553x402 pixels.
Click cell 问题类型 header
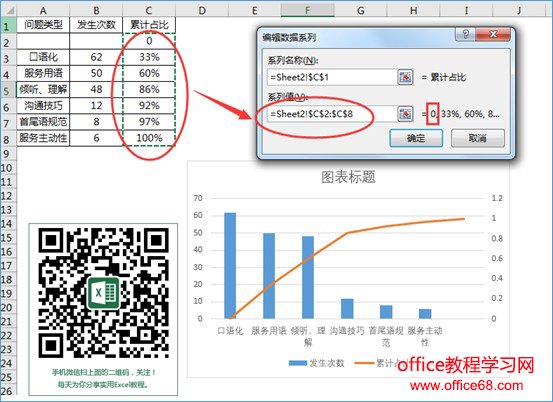pyautogui.click(x=43, y=25)
